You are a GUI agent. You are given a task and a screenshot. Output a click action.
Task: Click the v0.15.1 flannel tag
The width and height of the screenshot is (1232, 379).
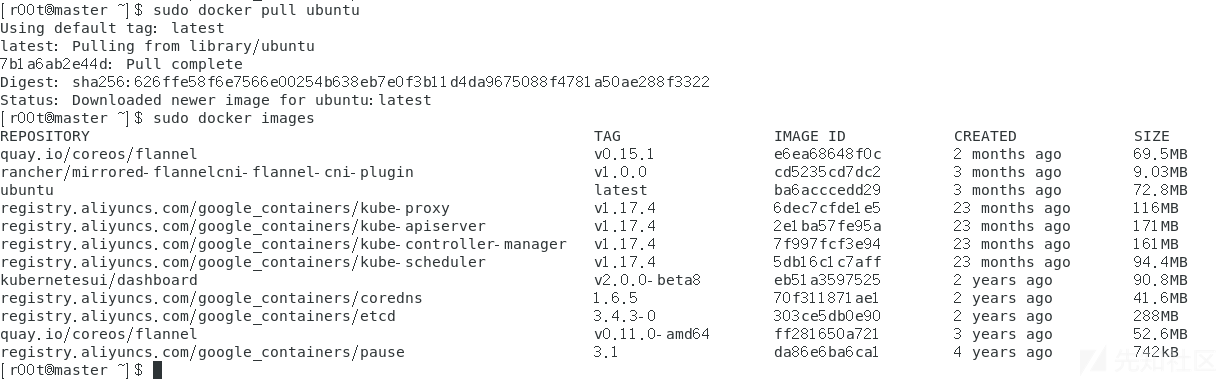point(624,154)
